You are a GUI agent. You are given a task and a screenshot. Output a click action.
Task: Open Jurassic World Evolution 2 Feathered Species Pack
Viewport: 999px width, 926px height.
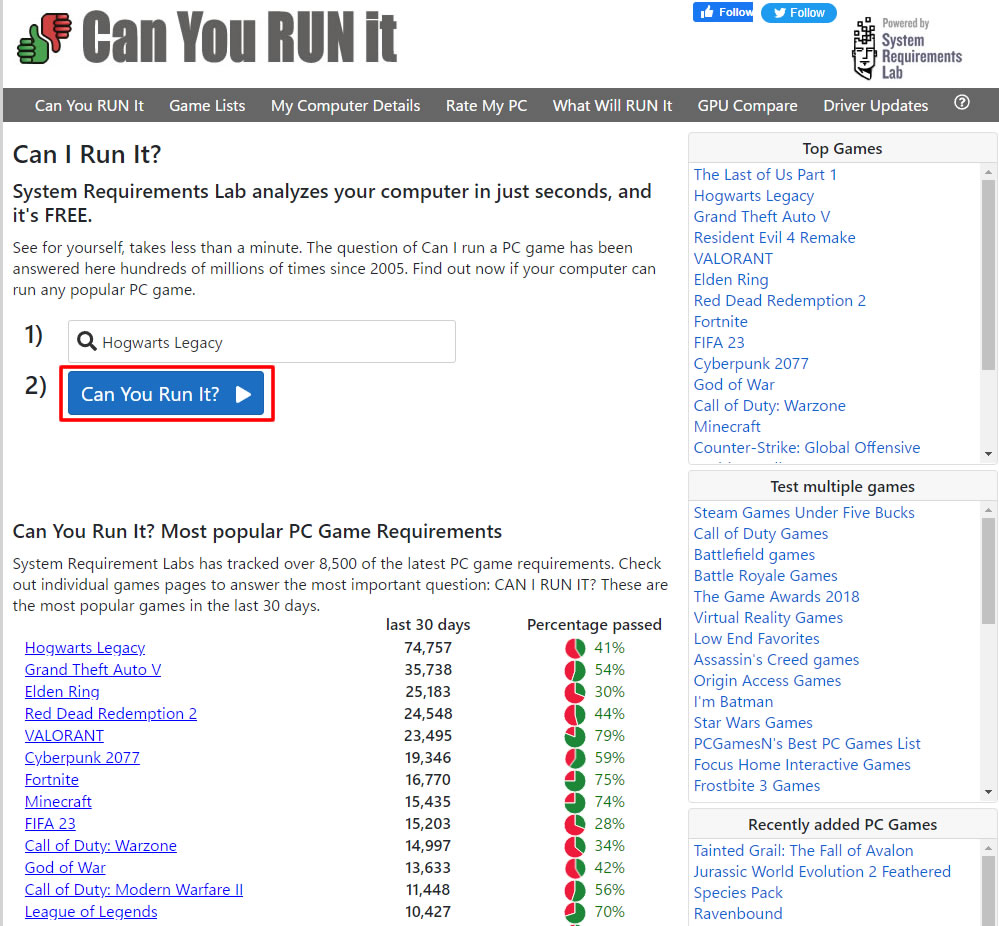click(822, 882)
